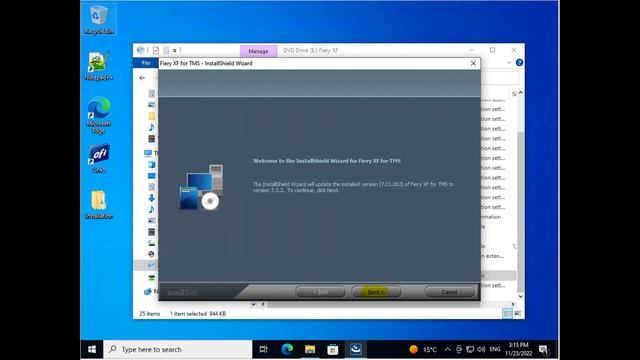The height and width of the screenshot is (360, 640).
Task: Open File Explorer from the taskbar
Action: click(310, 349)
